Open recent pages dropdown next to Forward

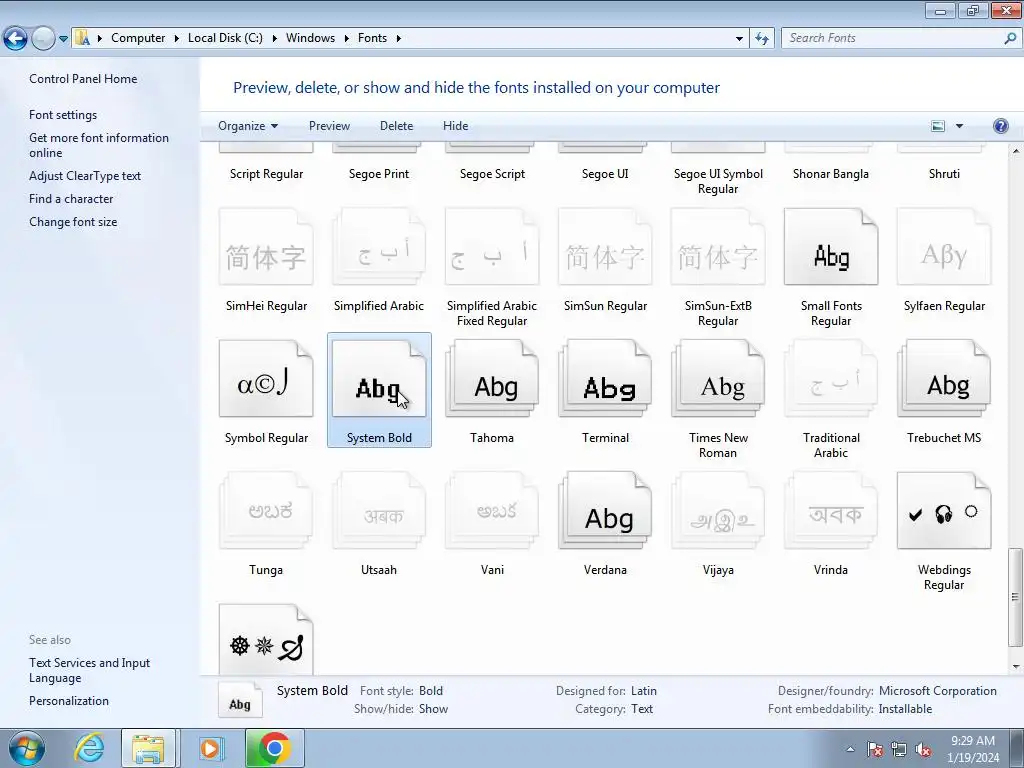[x=63, y=39]
